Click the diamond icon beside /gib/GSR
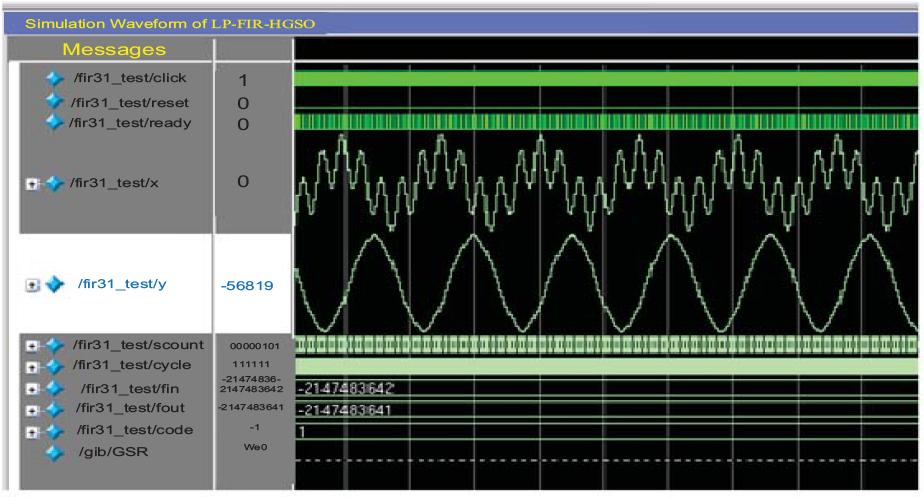This screenshot has width=924, height=497. point(54,452)
